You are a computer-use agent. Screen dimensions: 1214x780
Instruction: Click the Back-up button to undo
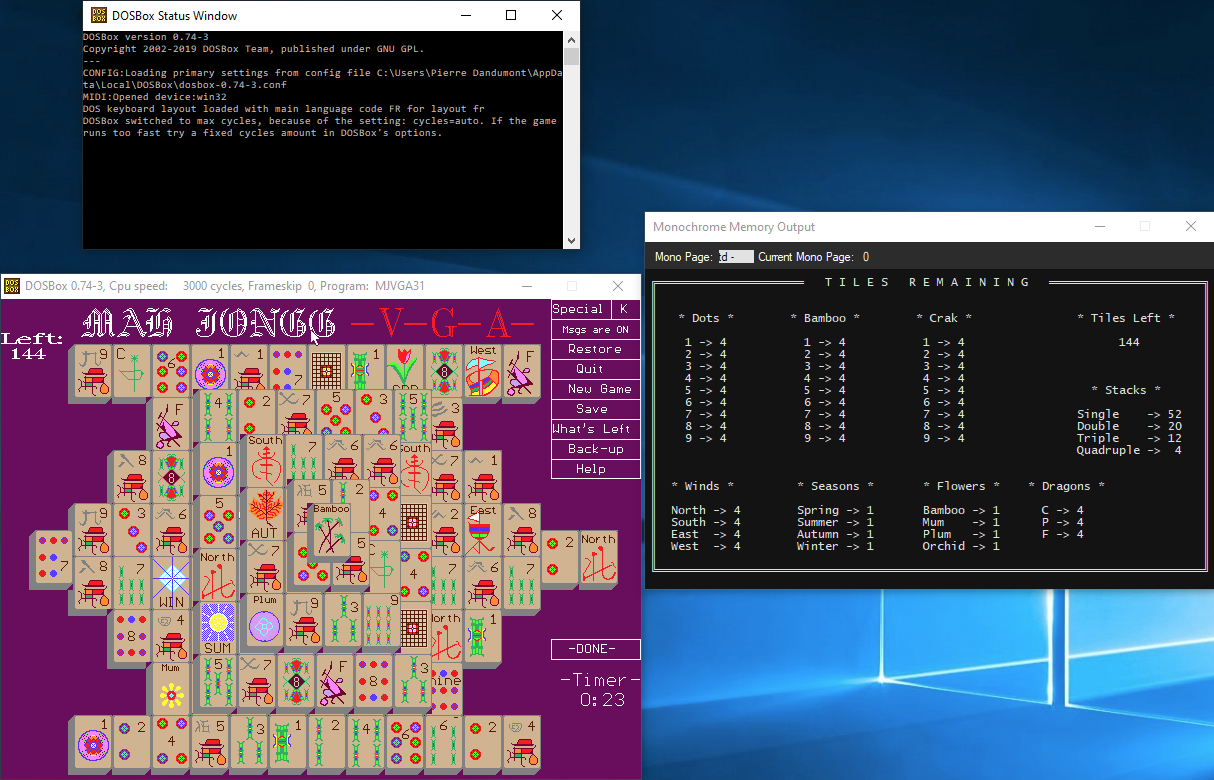click(595, 449)
